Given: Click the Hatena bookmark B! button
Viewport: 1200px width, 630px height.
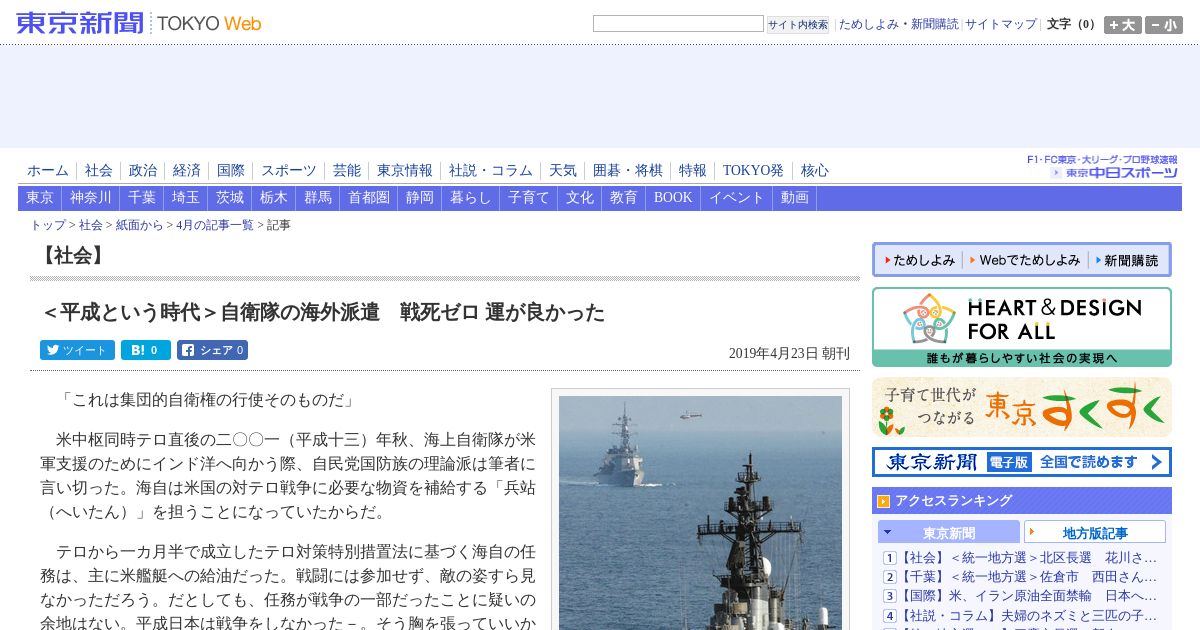Looking at the screenshot, I should pos(146,350).
